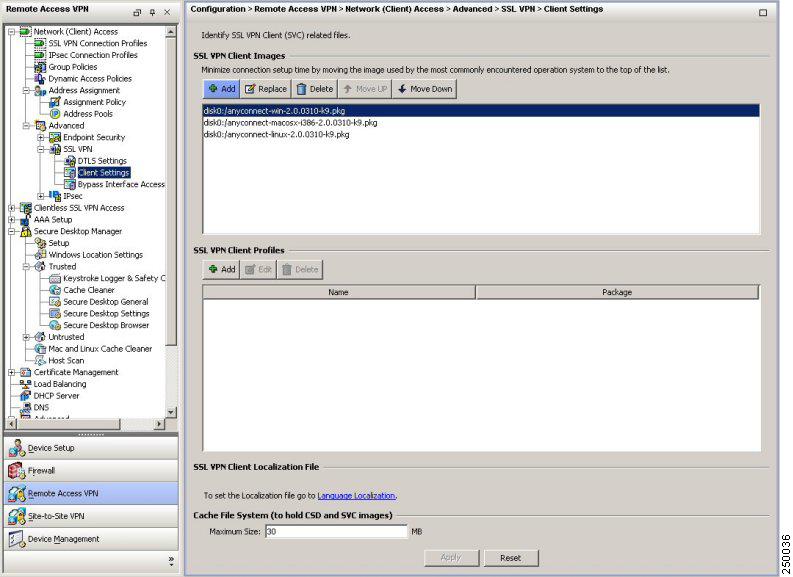Click the Windows Location Settings icon

coord(40,255)
